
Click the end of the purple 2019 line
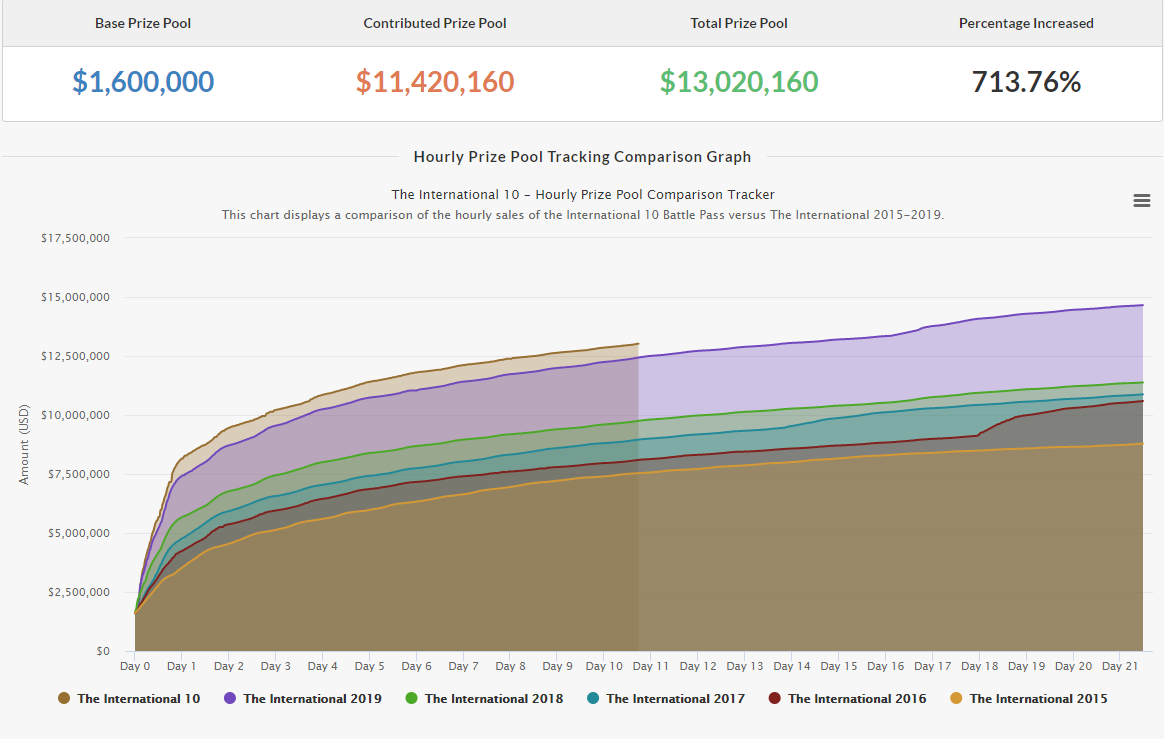point(1142,305)
